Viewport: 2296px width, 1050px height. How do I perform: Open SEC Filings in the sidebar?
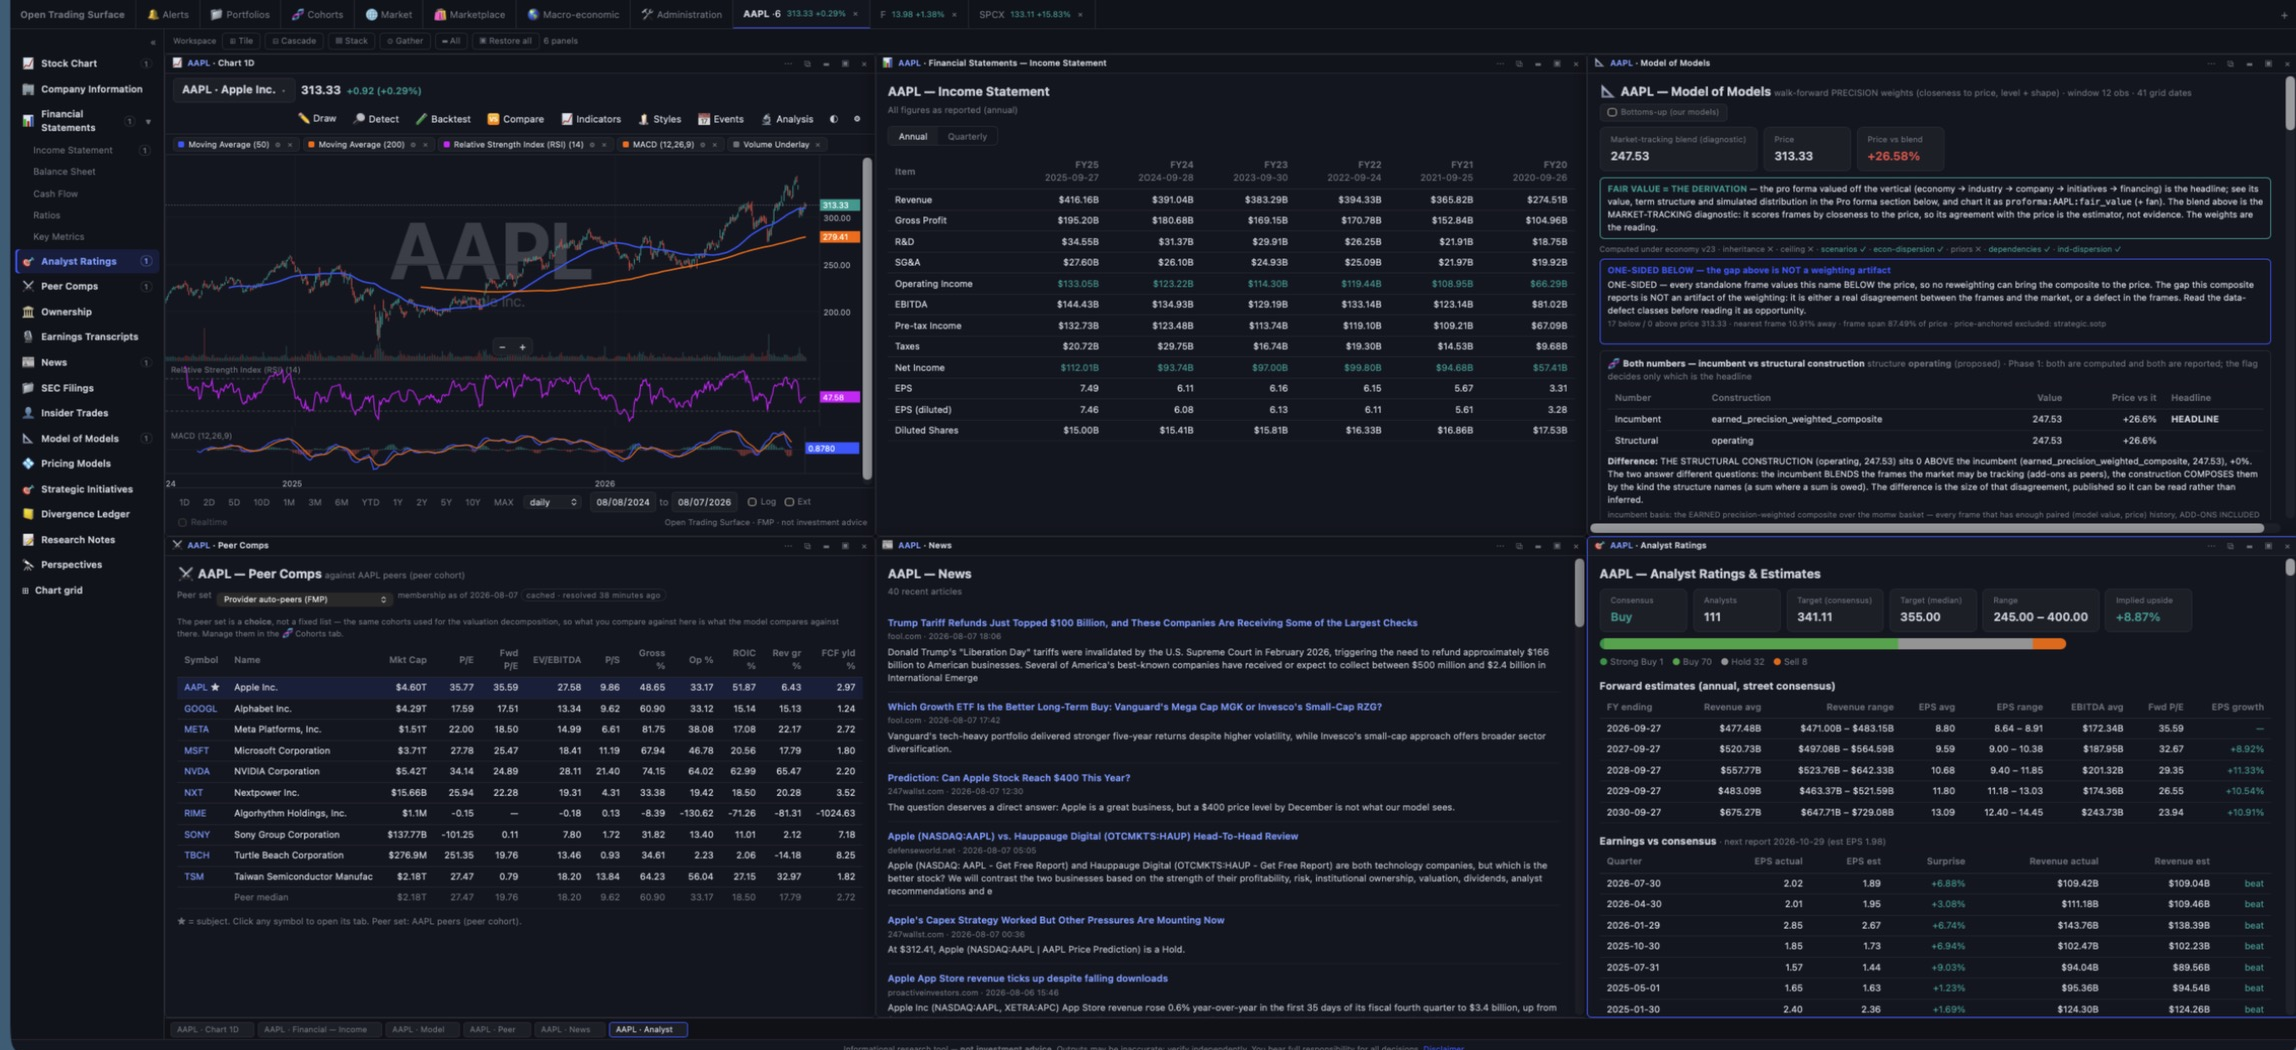[x=67, y=388]
